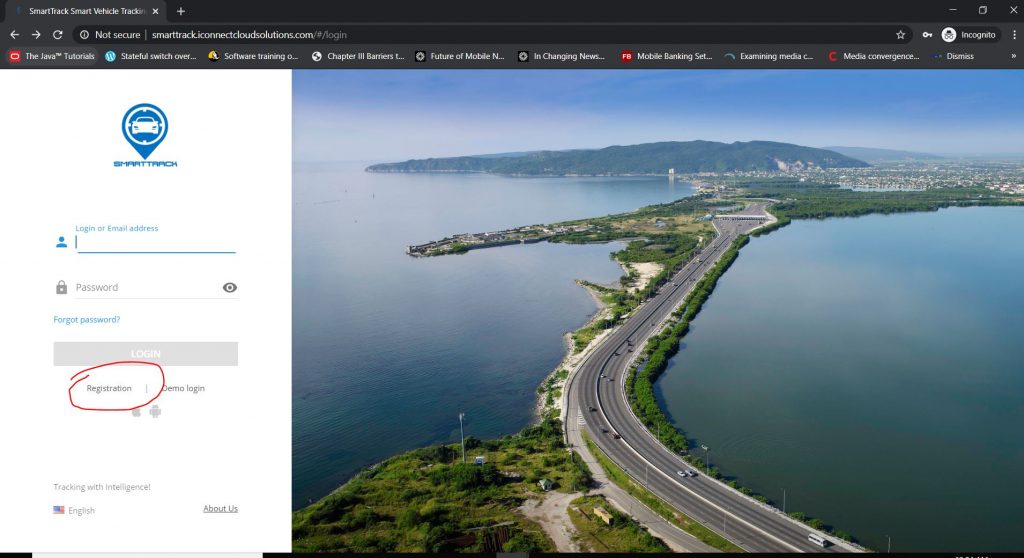Screen dimensions: 1024x558
Task: Focus the Login or Email address field
Action: [x=155, y=242]
